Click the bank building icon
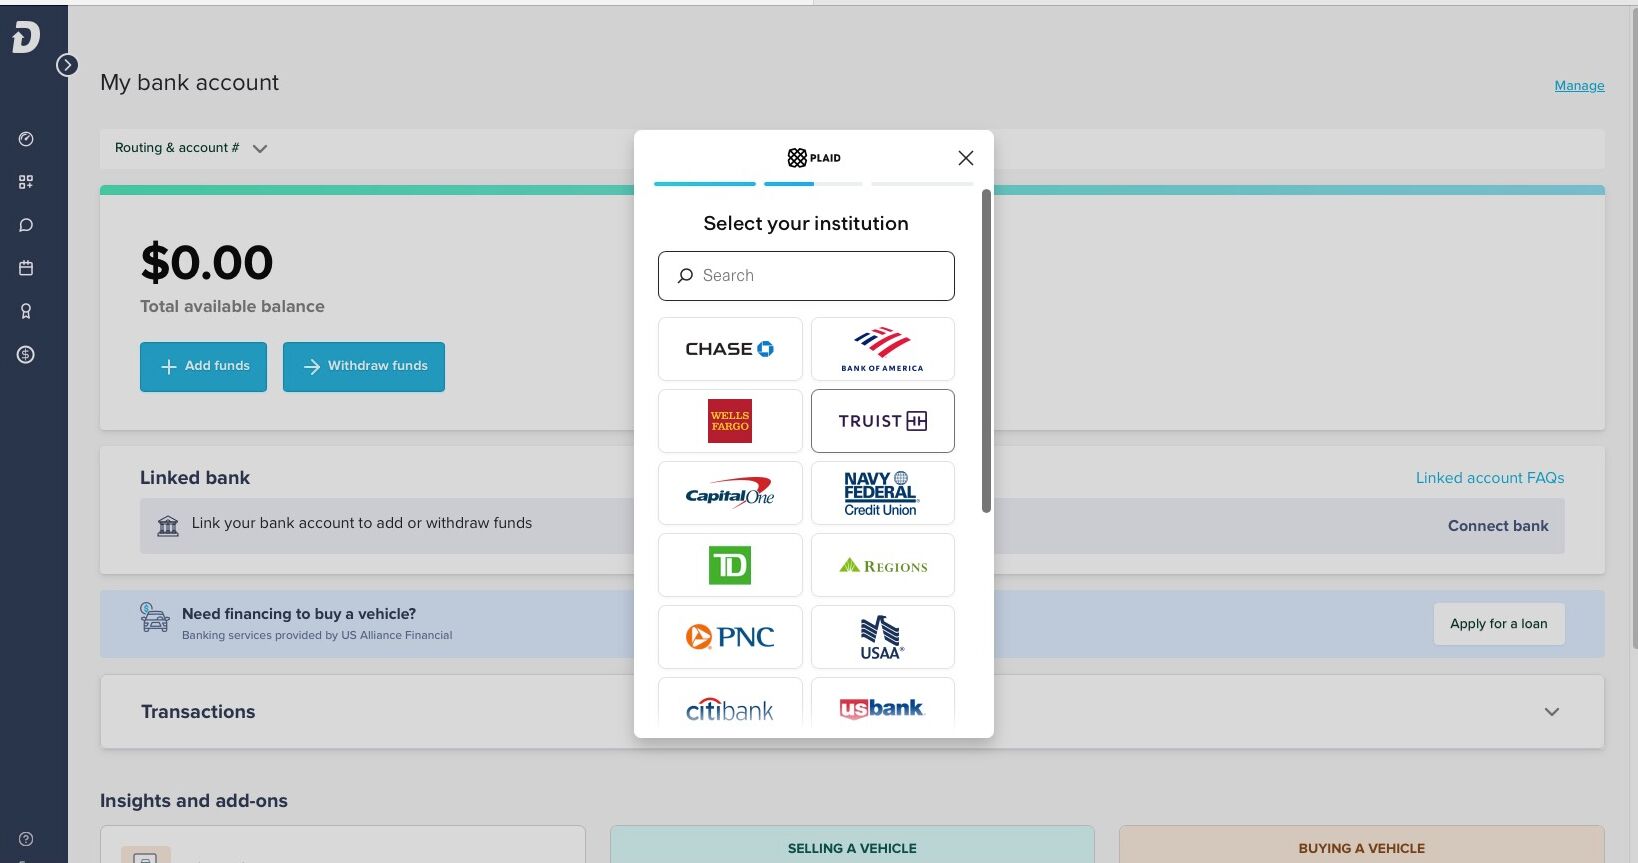 coord(168,526)
